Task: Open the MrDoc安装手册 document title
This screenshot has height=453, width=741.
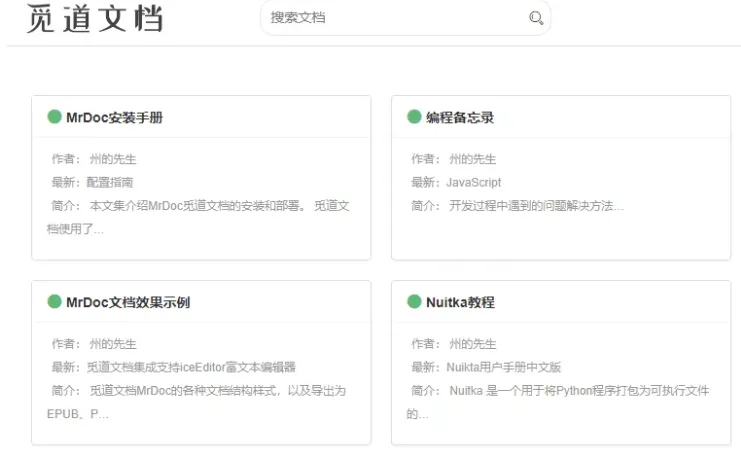Action: (114, 117)
